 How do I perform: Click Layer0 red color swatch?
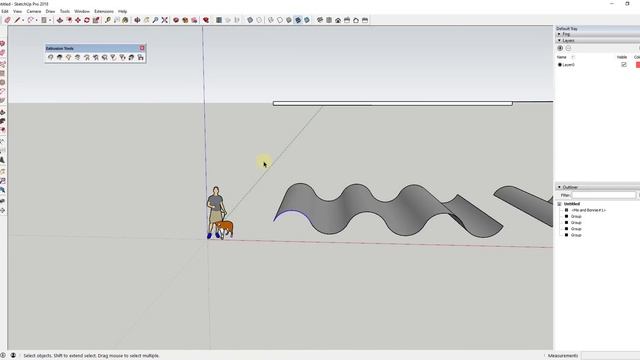tap(638, 64)
